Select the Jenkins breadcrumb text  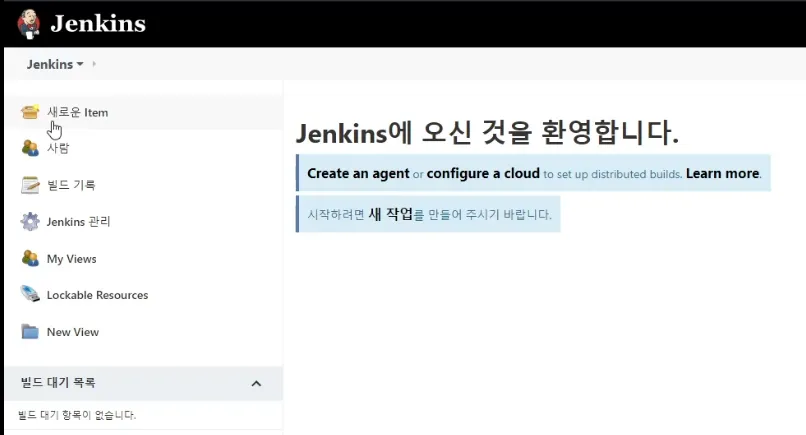(x=49, y=64)
